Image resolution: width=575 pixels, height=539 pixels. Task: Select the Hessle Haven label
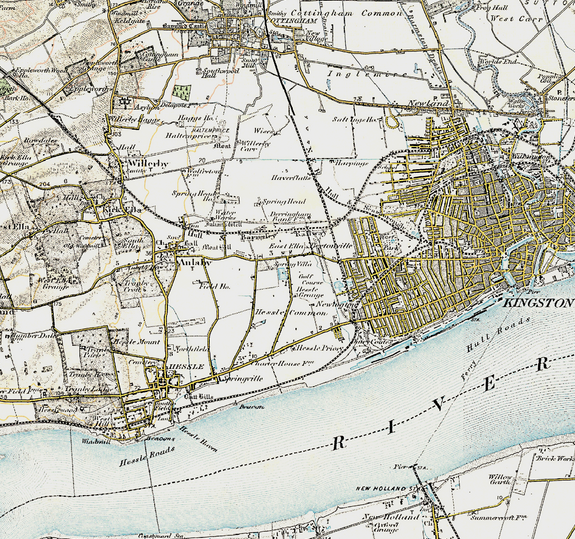coord(199,439)
